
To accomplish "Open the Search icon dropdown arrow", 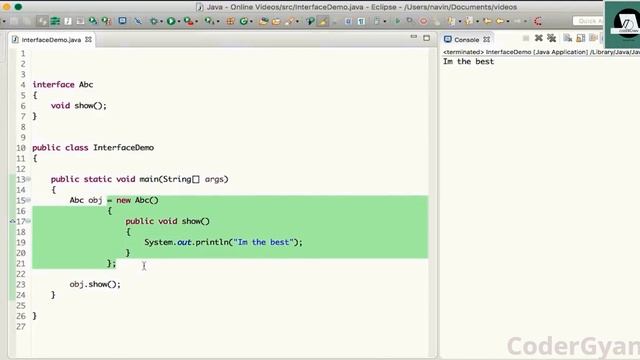I will point(297,21).
